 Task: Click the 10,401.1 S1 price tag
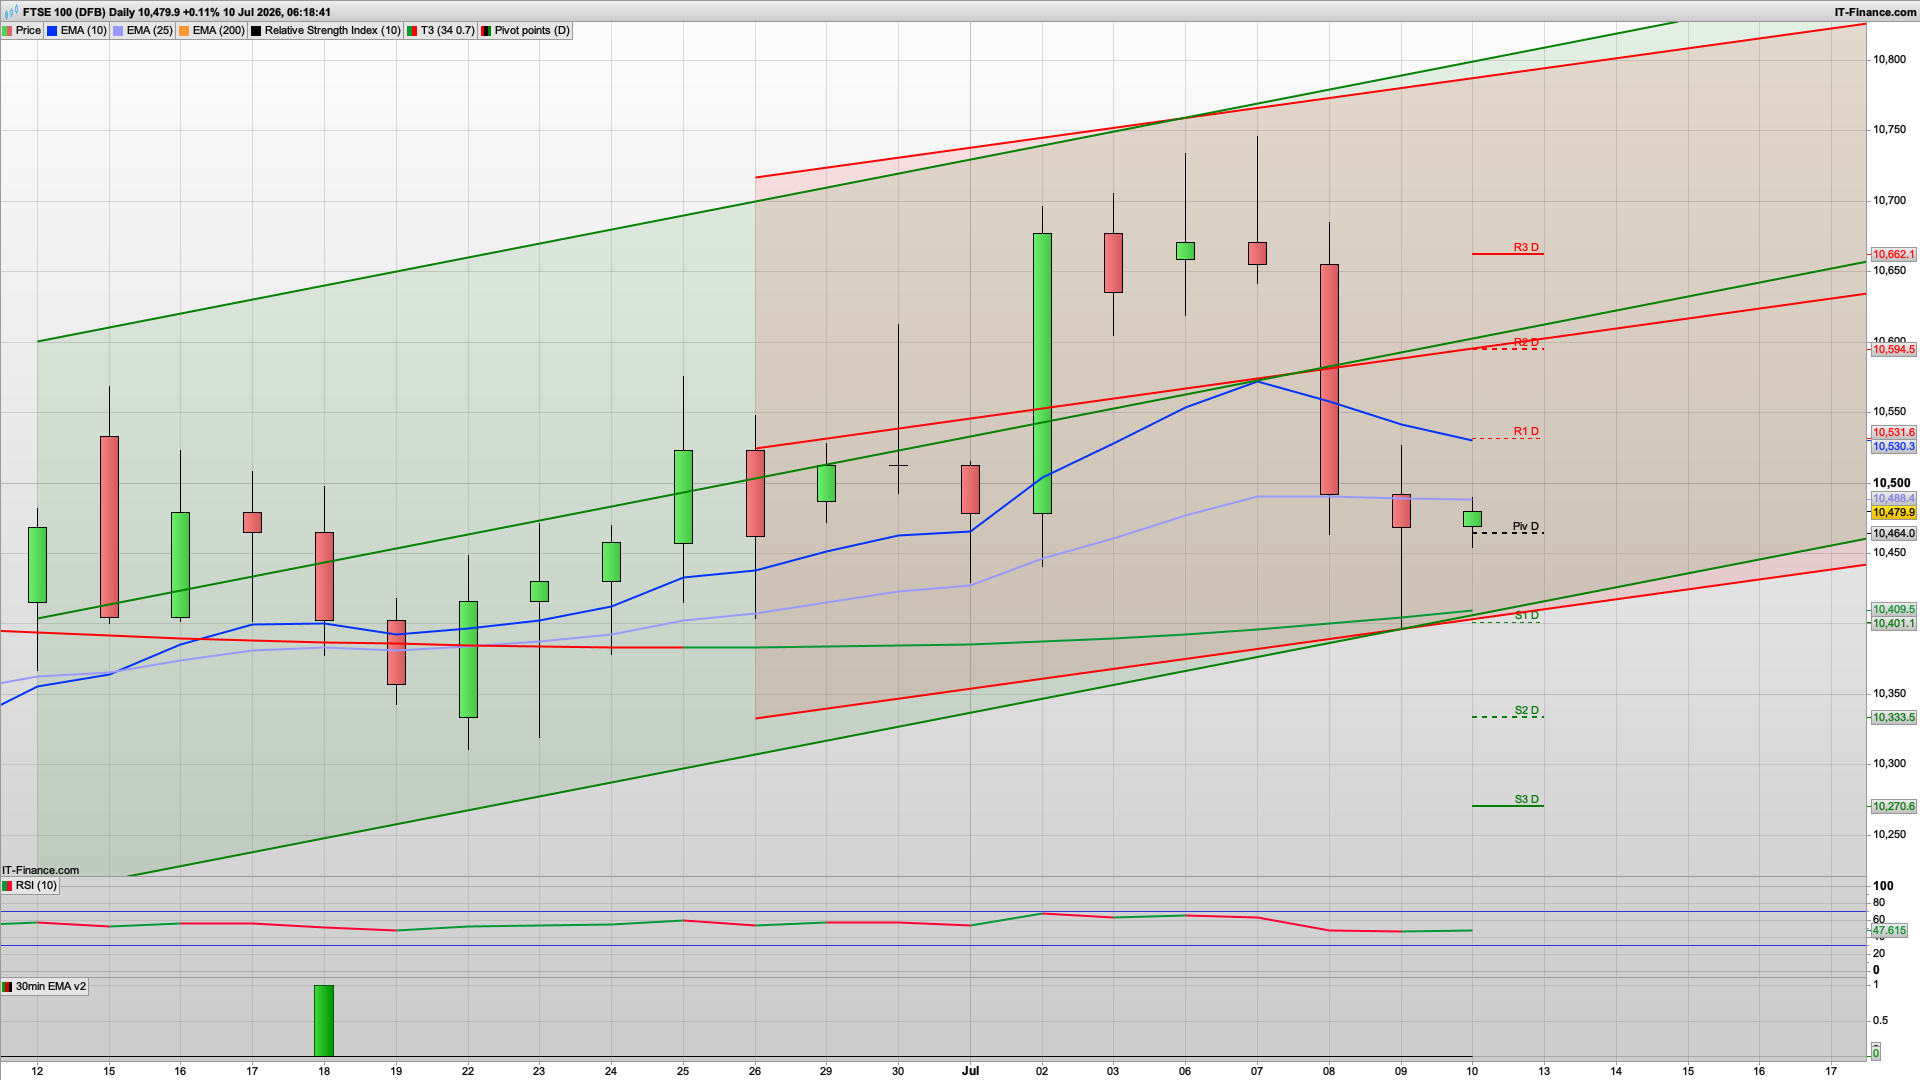pos(1894,624)
